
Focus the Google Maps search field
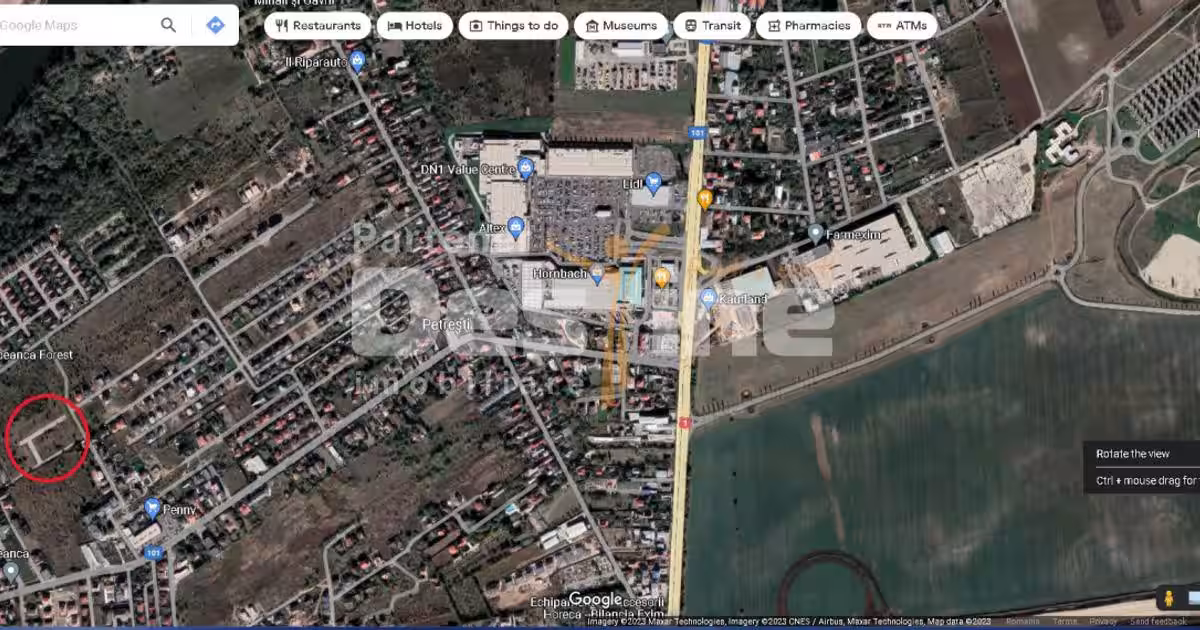pyautogui.click(x=75, y=25)
